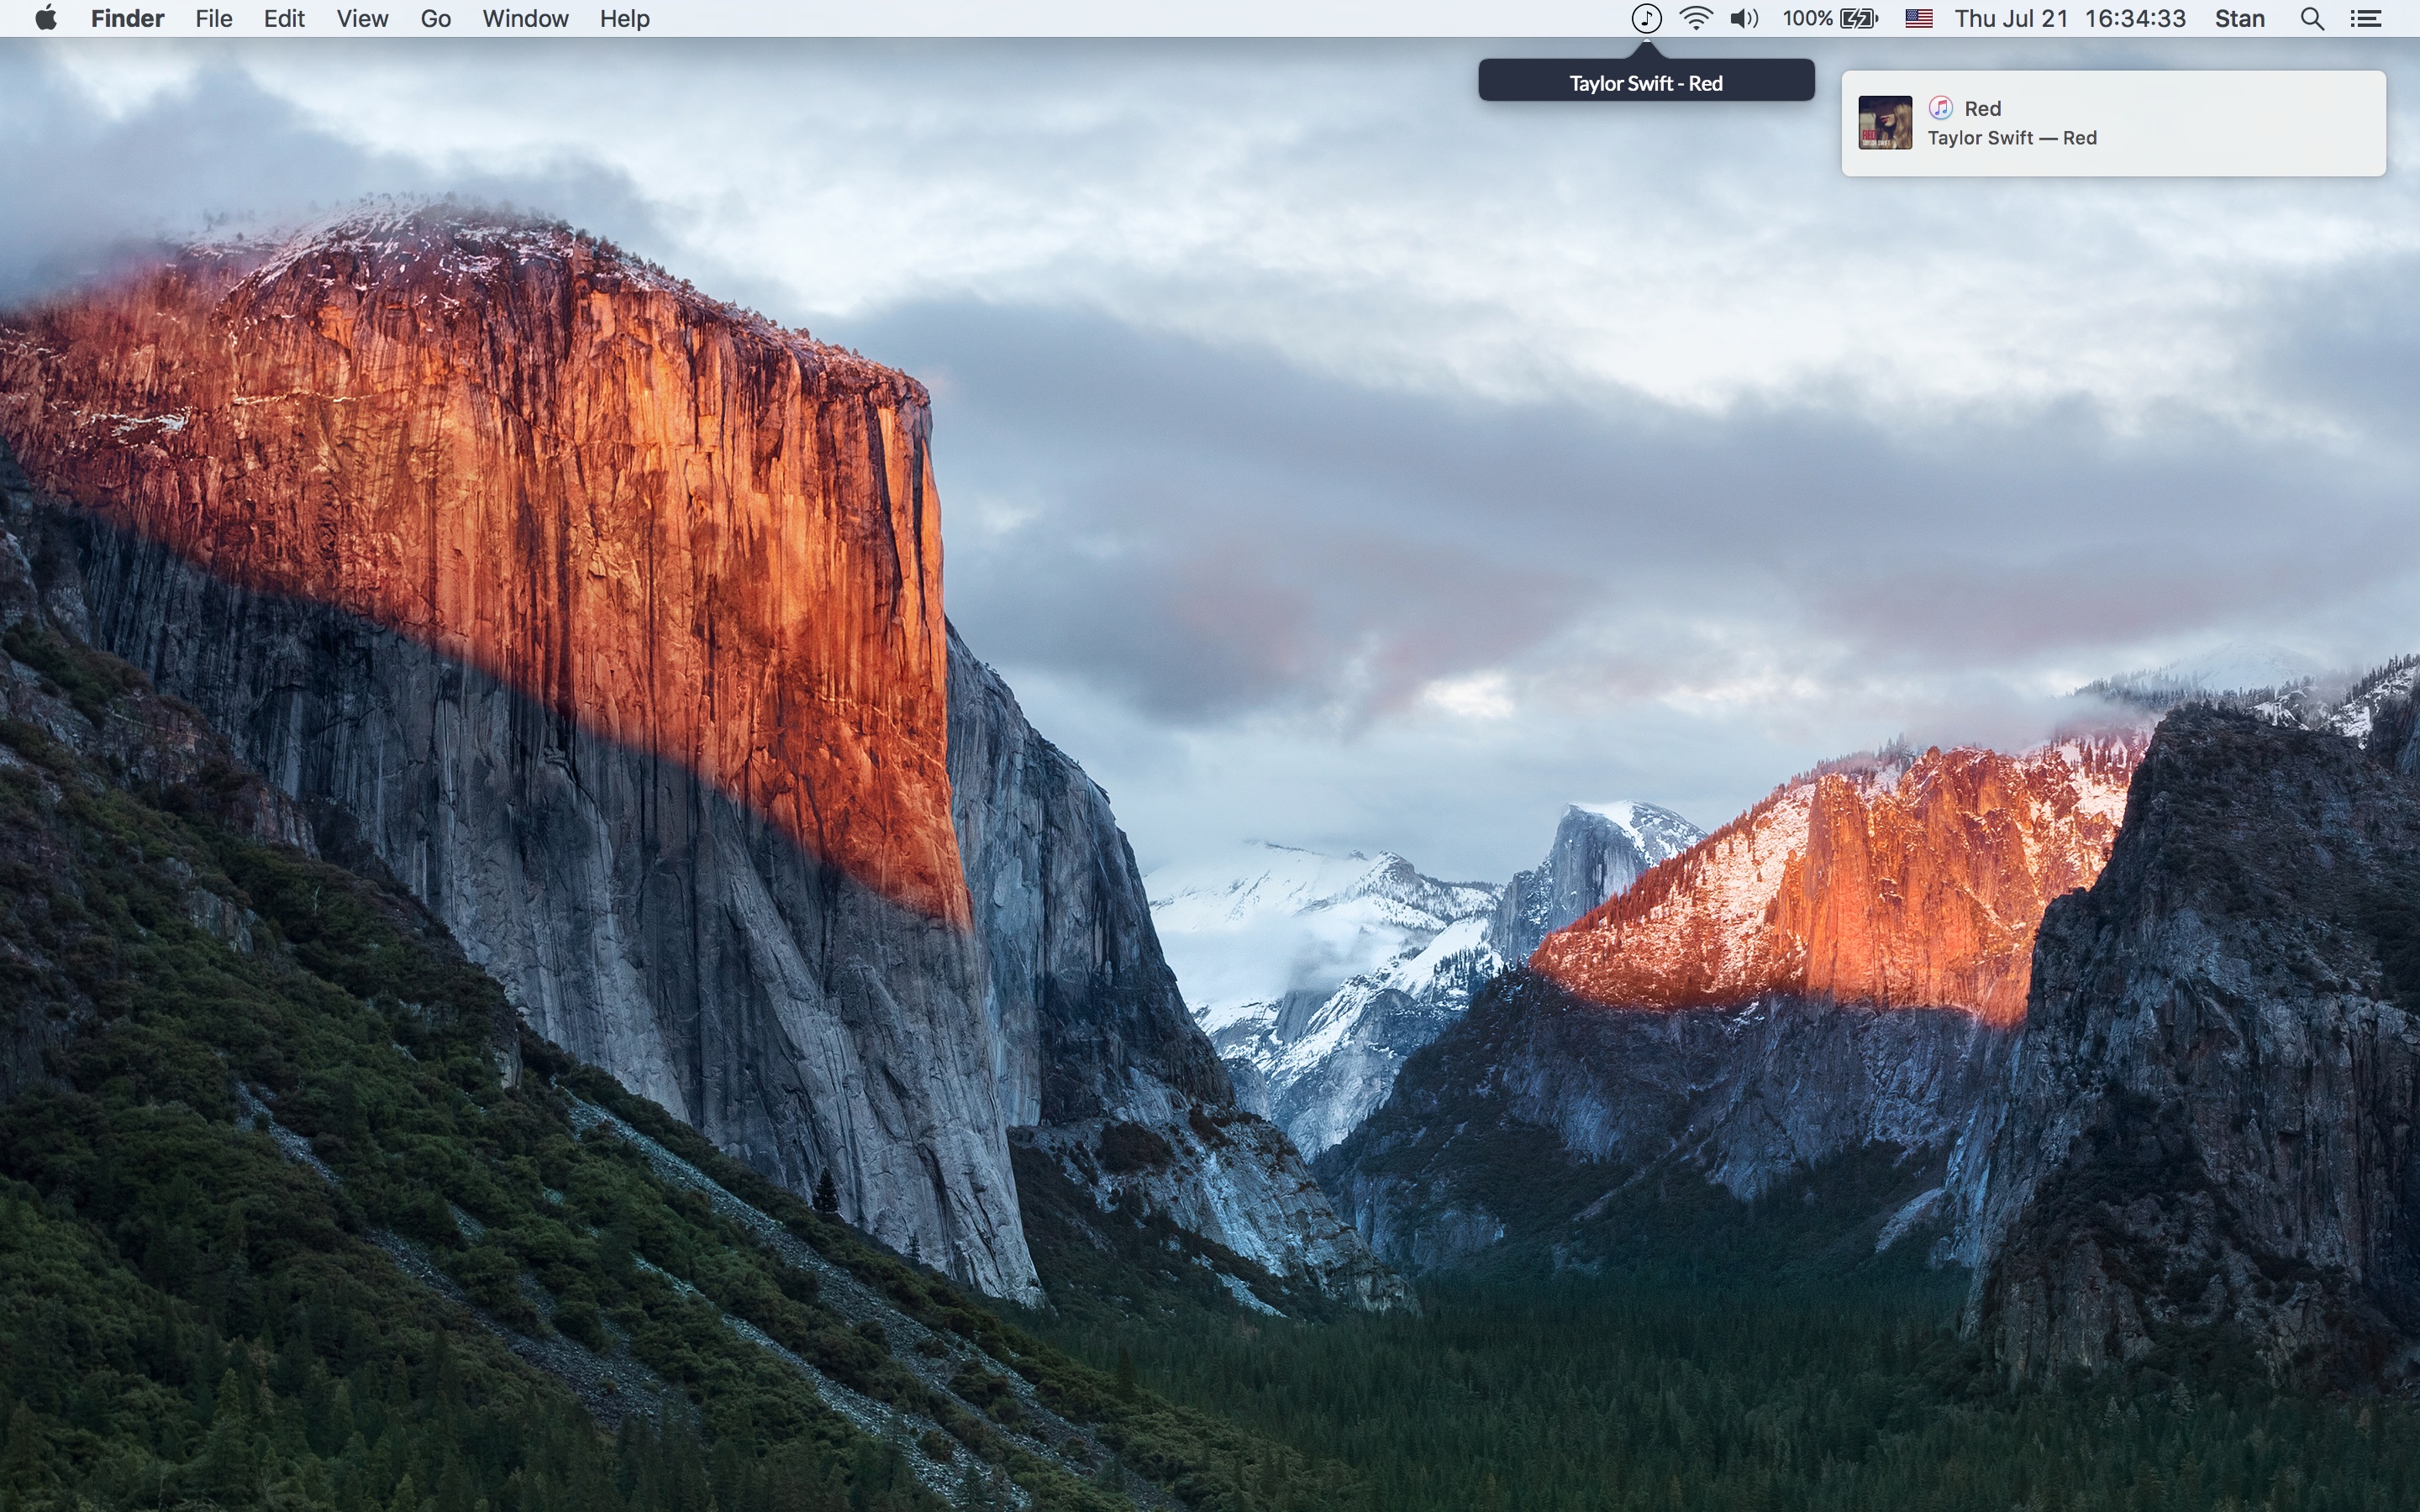Click the US flag input source icon
2420x1512 pixels.
pyautogui.click(x=1918, y=19)
